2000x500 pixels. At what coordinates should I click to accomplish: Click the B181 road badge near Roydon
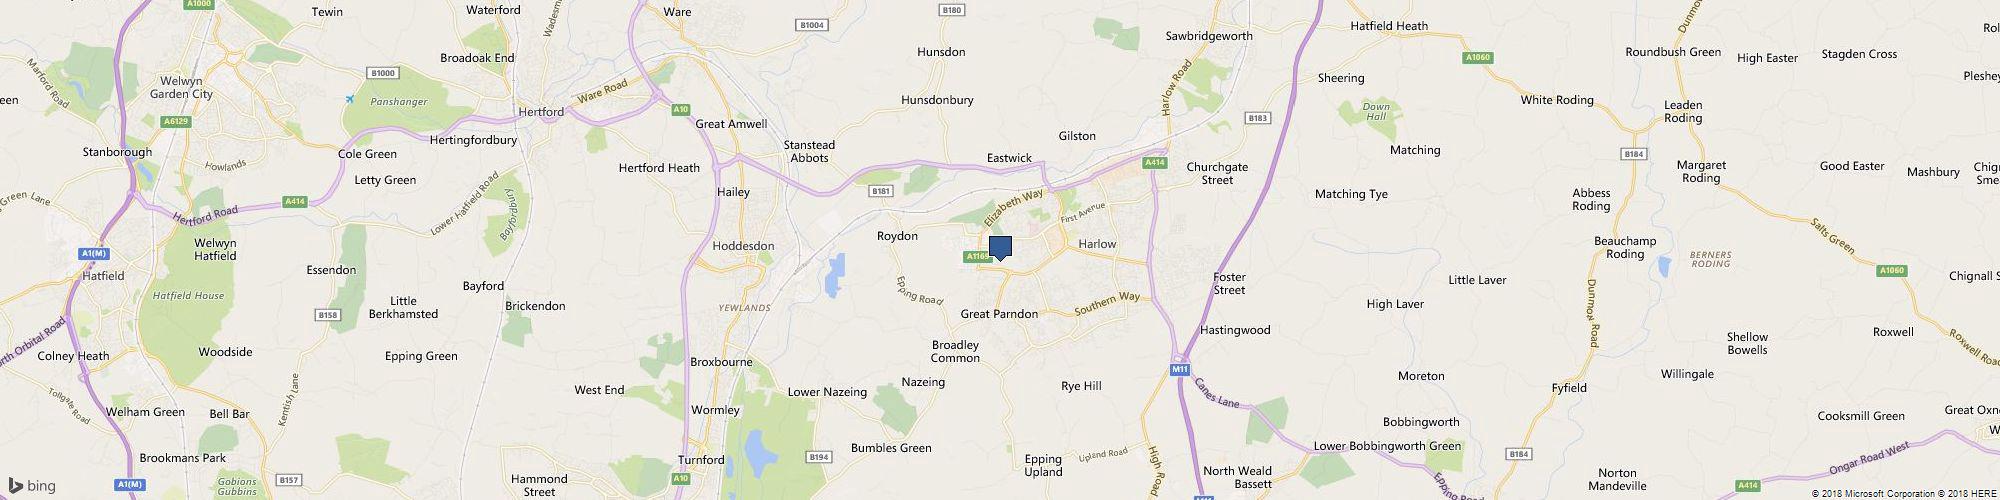(880, 190)
